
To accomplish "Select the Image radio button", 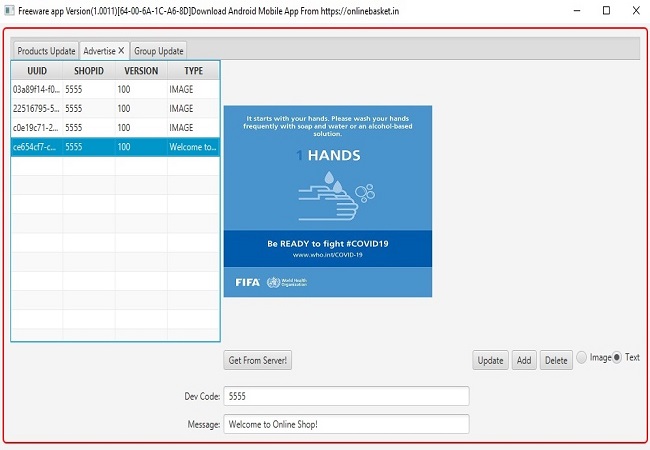I will [x=582, y=357].
